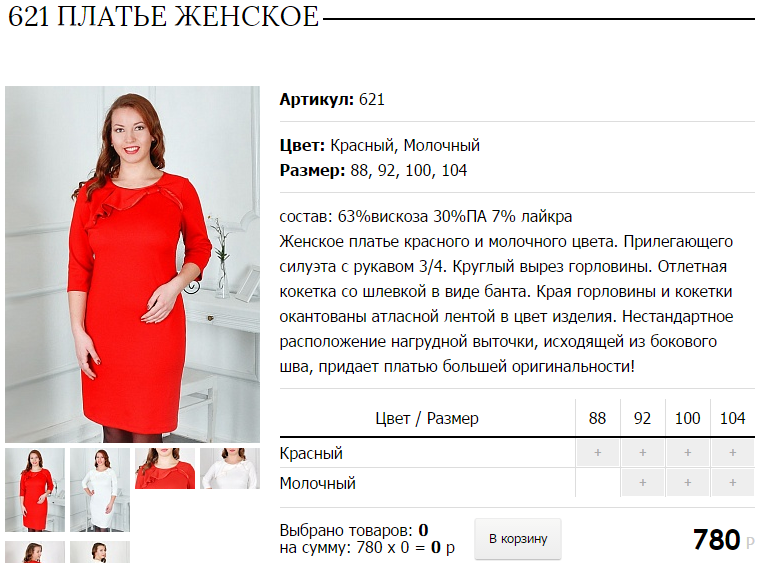This screenshot has height=563, width=766.
Task: Select white dress full-length thumbnail
Action: (x=100, y=490)
